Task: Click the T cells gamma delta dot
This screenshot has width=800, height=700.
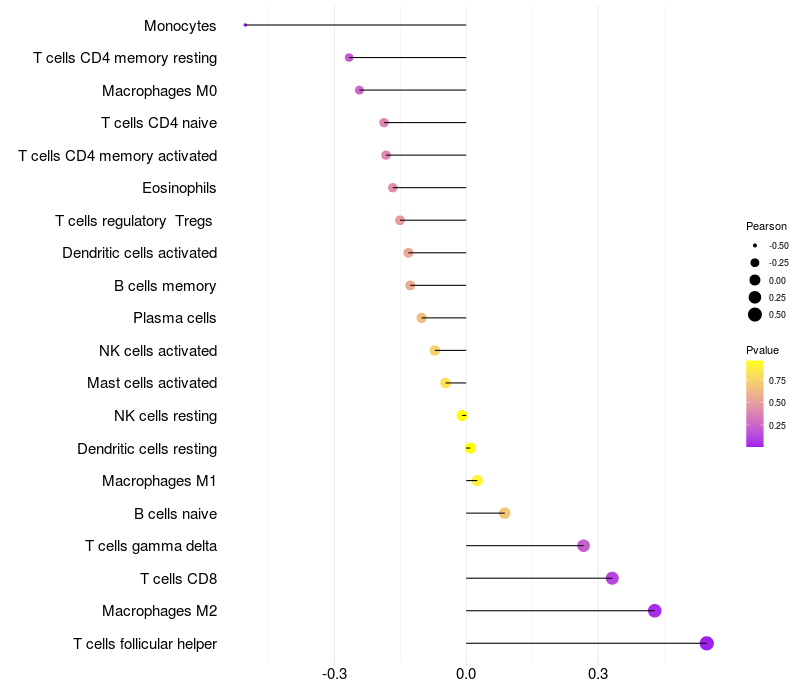Action: click(584, 546)
